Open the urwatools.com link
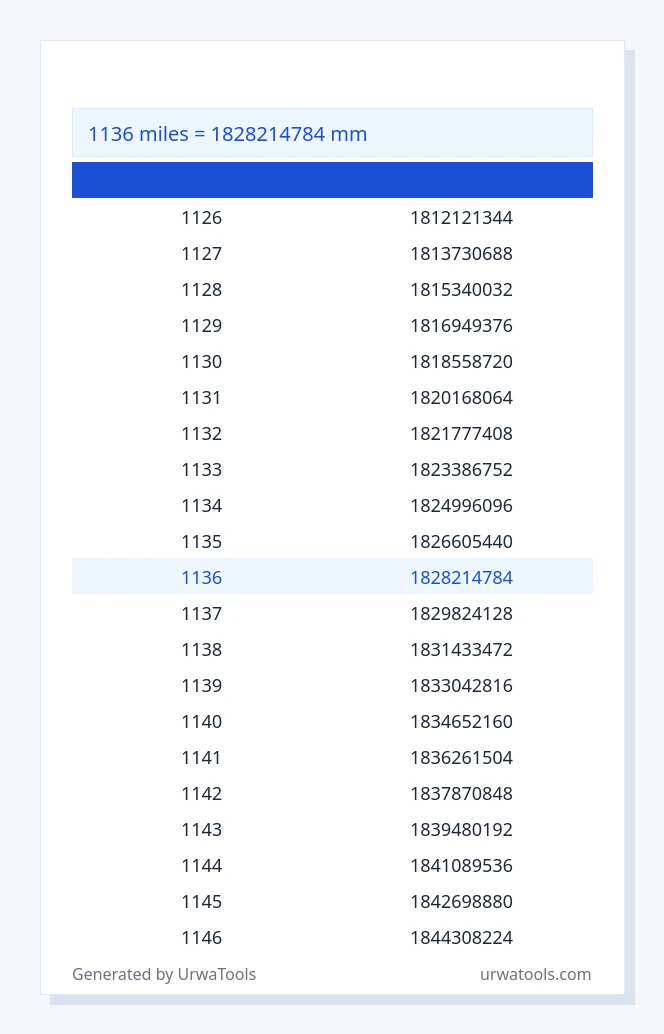The width and height of the screenshot is (664, 1034). click(535, 974)
